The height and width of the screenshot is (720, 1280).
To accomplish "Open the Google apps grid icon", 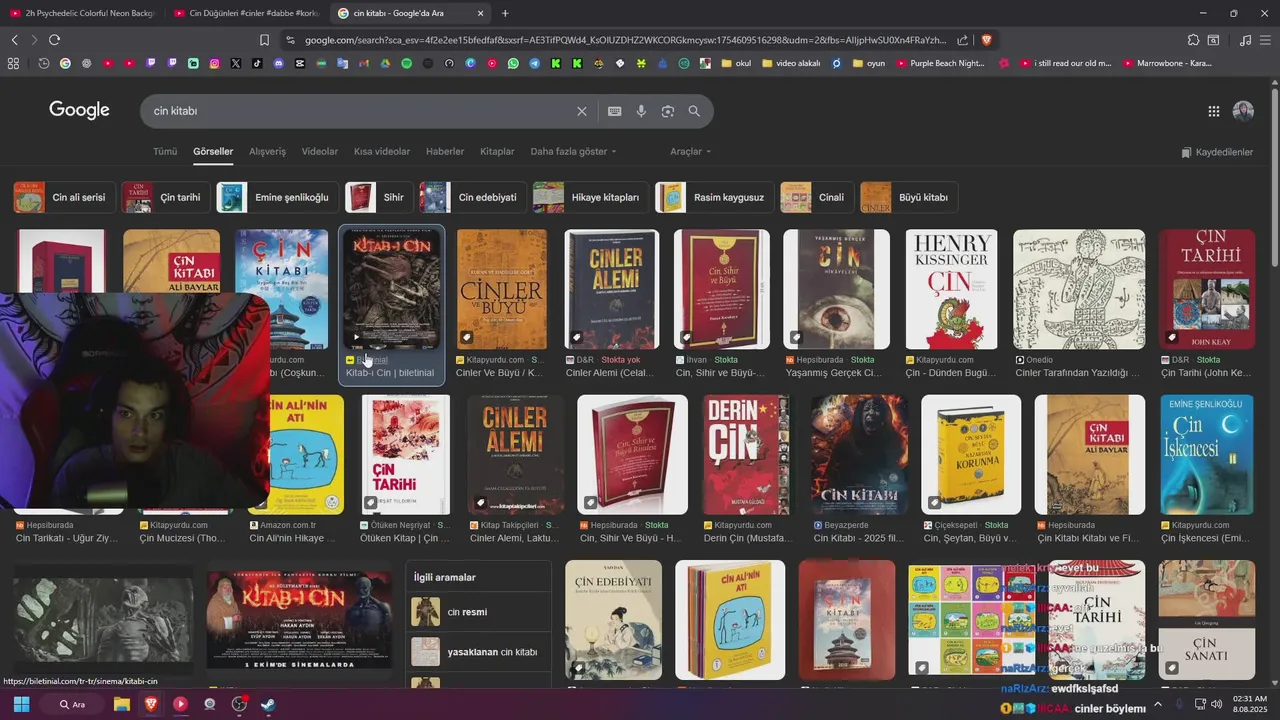I will pos(1213,111).
